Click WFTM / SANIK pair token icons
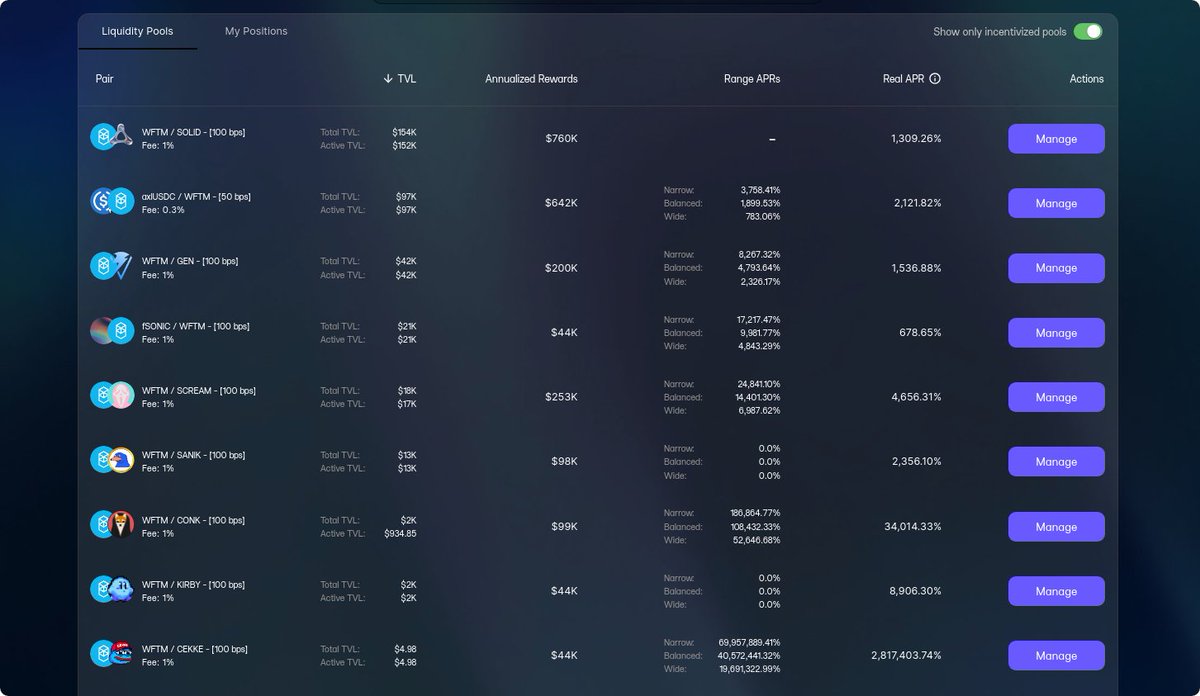Image resolution: width=1200 pixels, height=696 pixels. [112, 460]
